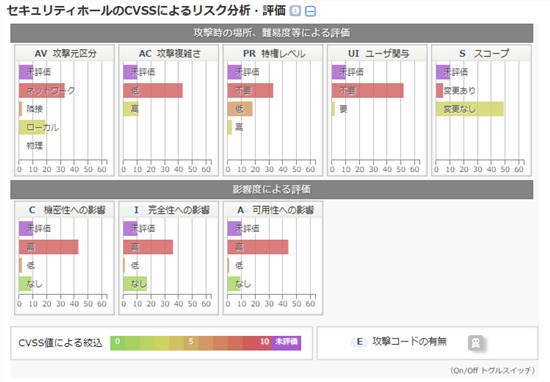The image size is (550, 382).
Task: Select the なし bar in integrity impact chart
Action: pos(135,284)
